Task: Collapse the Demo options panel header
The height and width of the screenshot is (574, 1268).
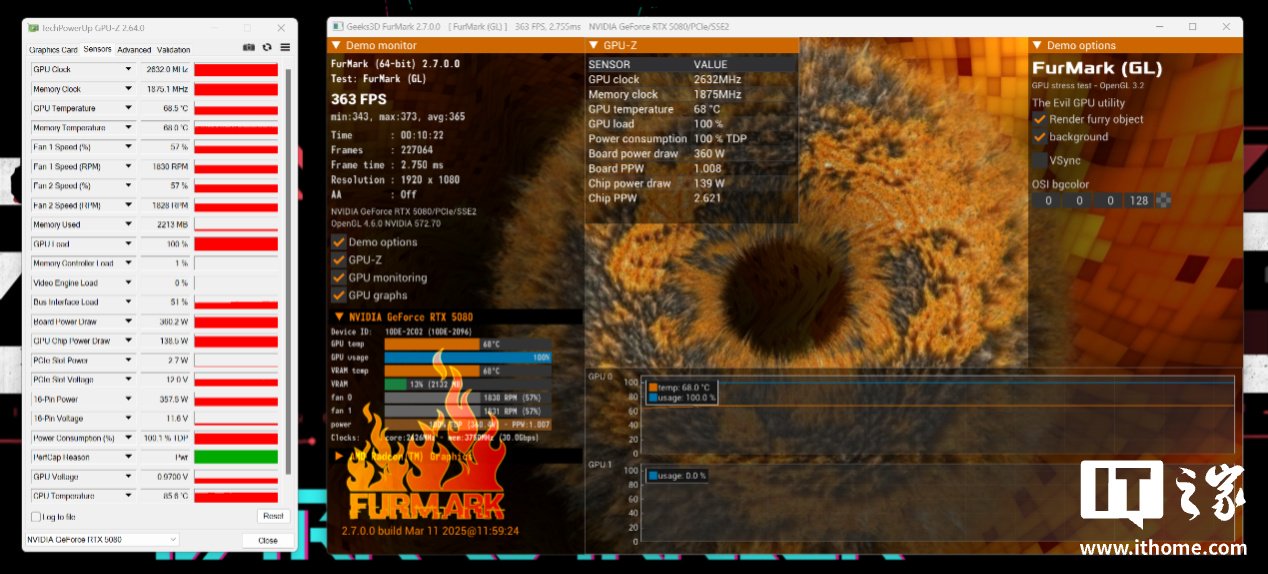Action: pyautogui.click(x=1037, y=46)
